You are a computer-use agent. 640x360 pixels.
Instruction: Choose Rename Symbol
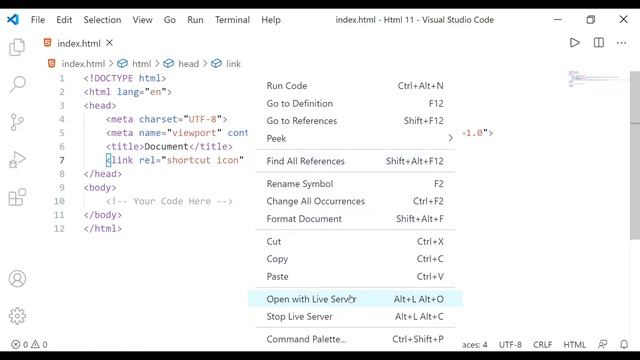tap(355, 184)
